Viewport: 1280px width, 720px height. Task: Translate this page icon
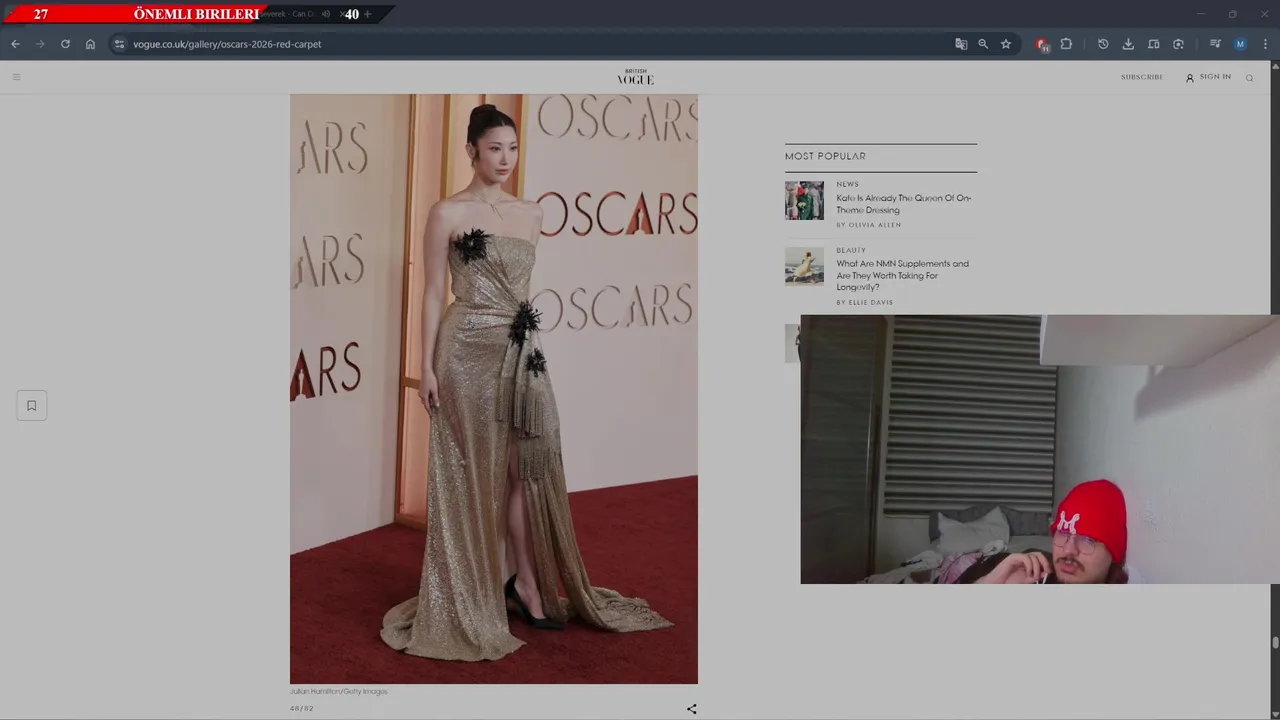click(x=961, y=44)
